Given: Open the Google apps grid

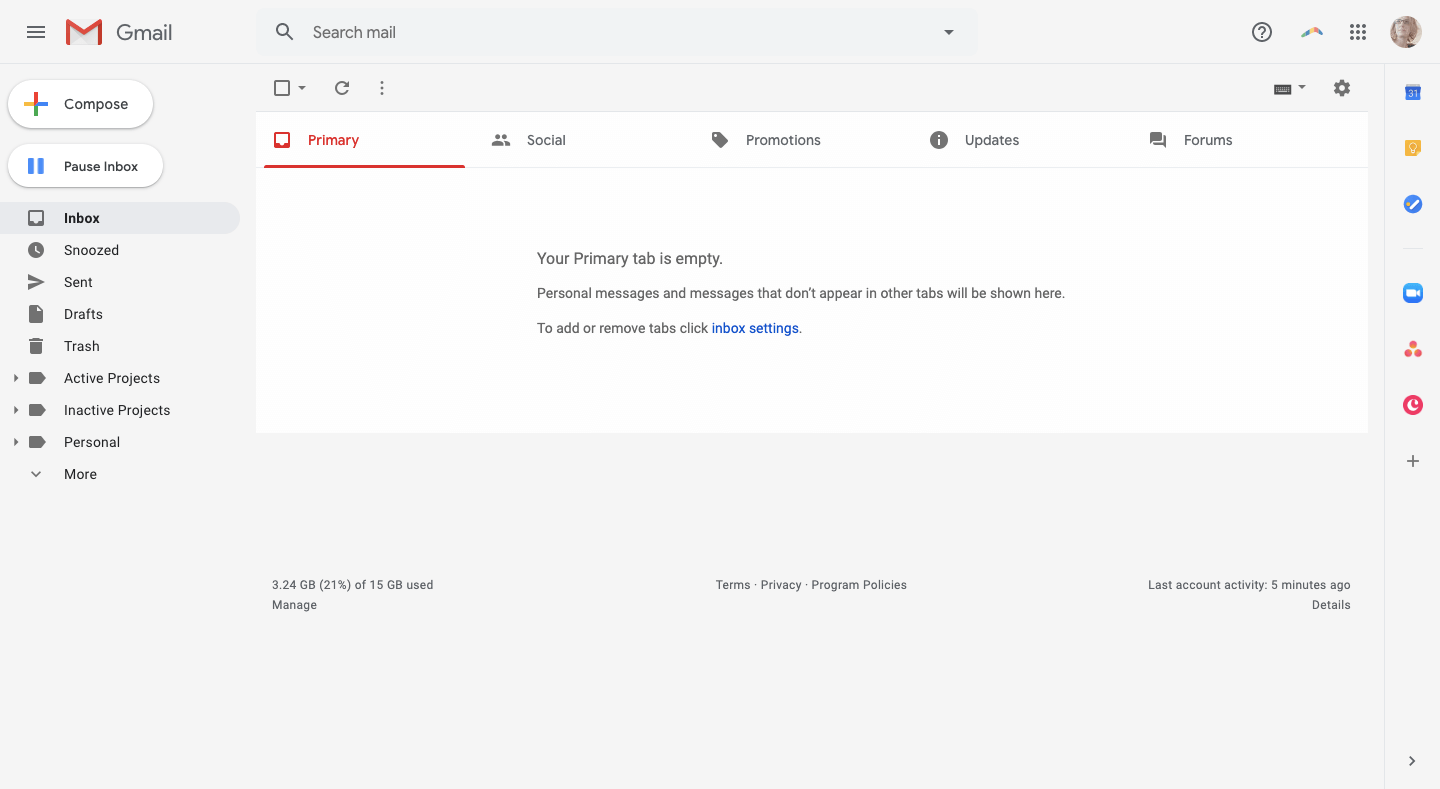Looking at the screenshot, I should [x=1358, y=32].
